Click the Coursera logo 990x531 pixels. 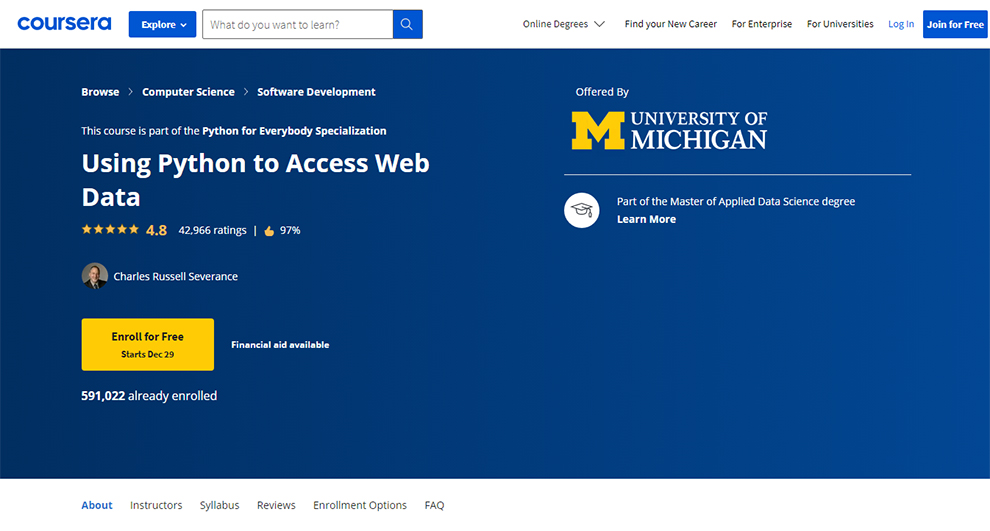click(x=64, y=24)
